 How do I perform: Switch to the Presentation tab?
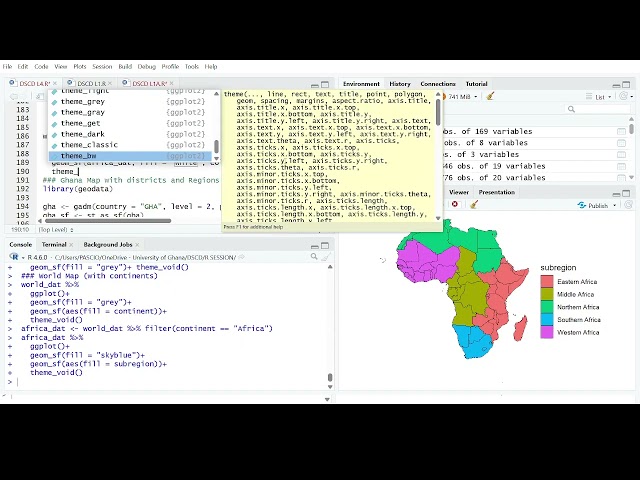pos(497,192)
